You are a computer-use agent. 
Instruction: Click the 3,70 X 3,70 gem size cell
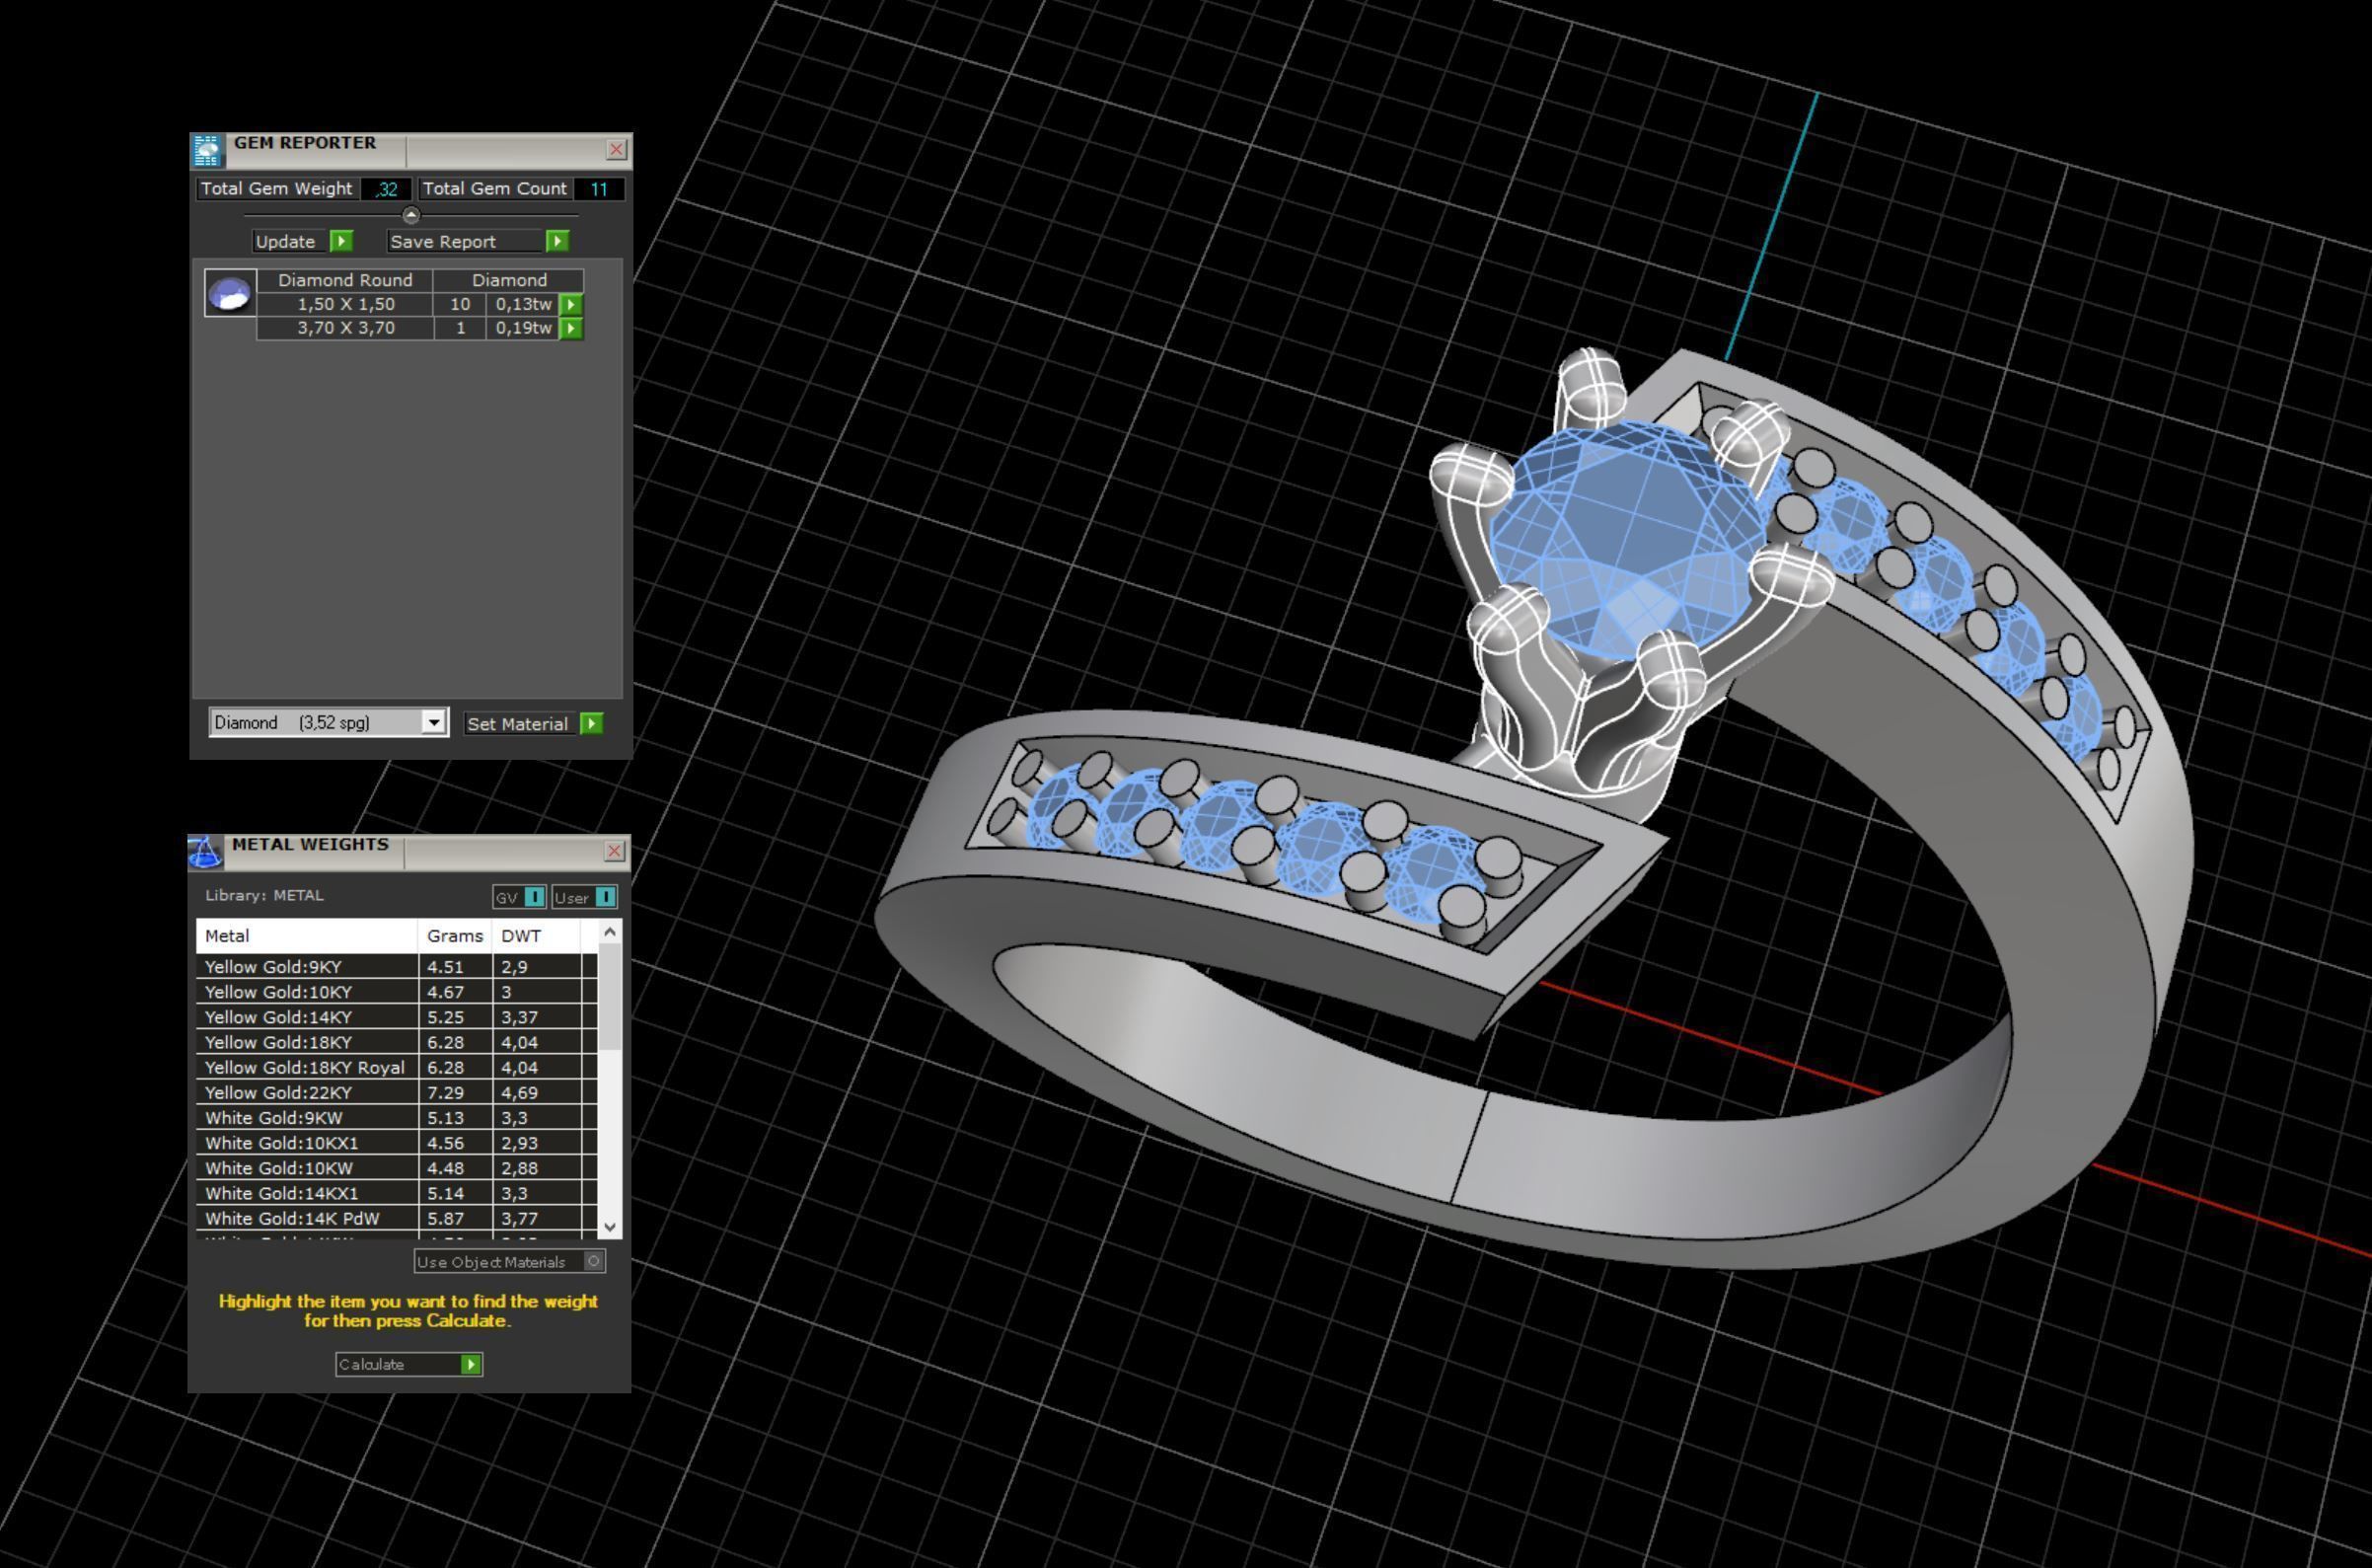pyautogui.click(x=345, y=328)
